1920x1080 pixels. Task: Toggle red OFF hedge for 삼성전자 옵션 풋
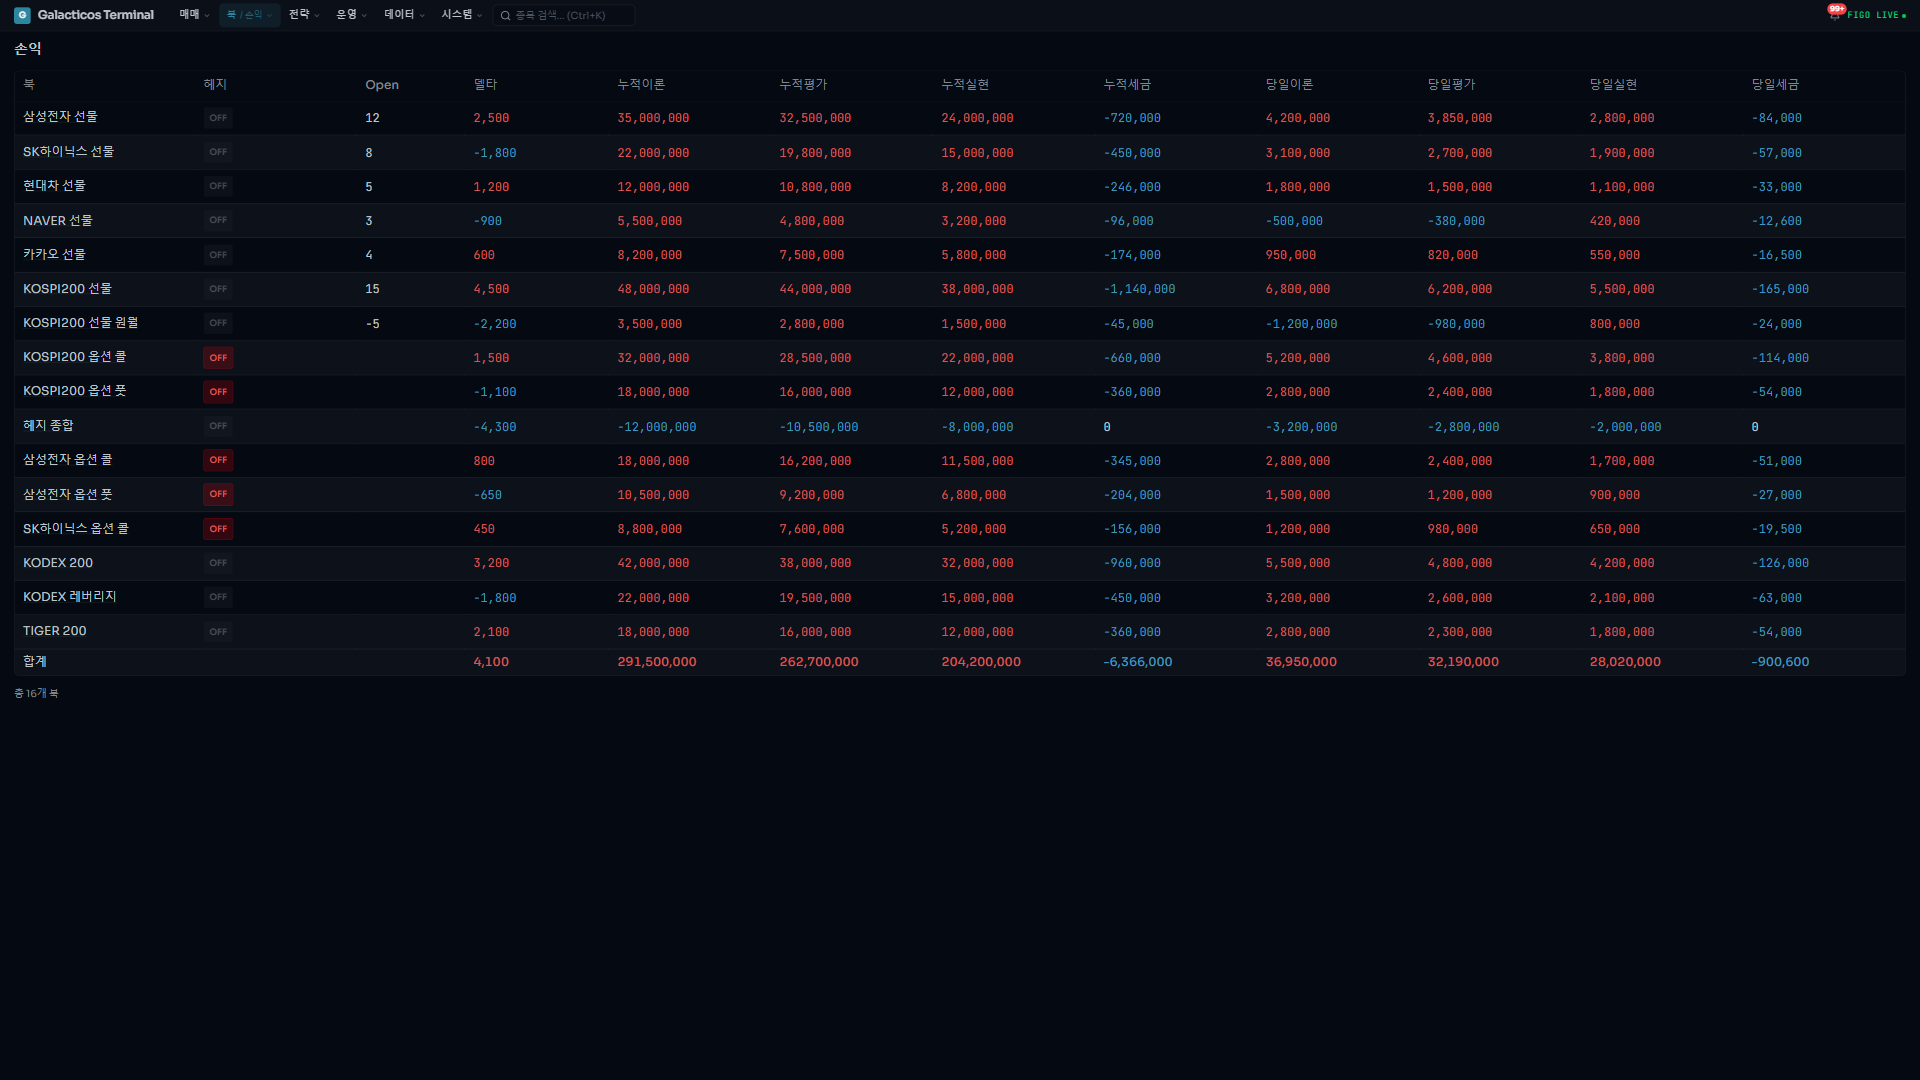tap(218, 494)
